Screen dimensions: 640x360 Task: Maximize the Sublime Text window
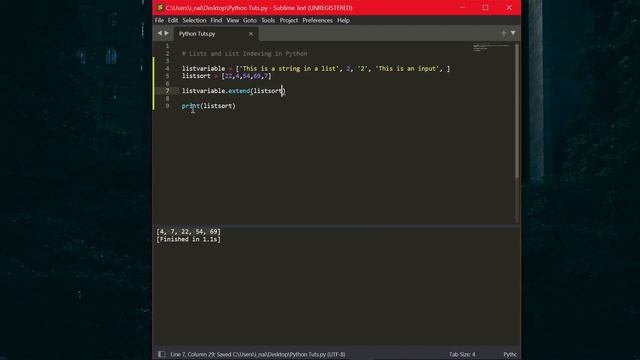click(x=485, y=8)
